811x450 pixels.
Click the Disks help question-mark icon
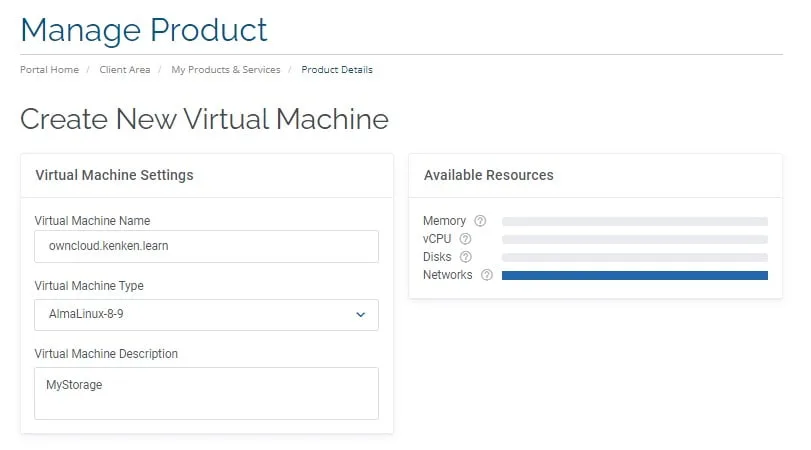click(466, 257)
